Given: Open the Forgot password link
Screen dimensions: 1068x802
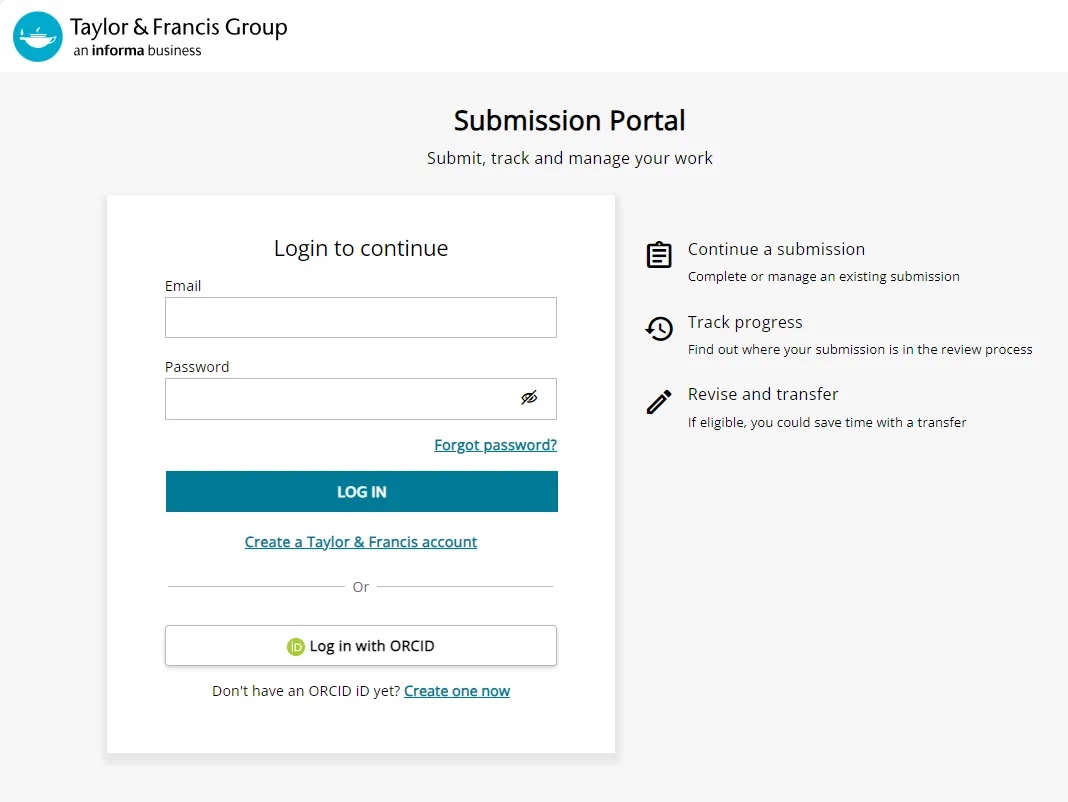Looking at the screenshot, I should pyautogui.click(x=495, y=444).
